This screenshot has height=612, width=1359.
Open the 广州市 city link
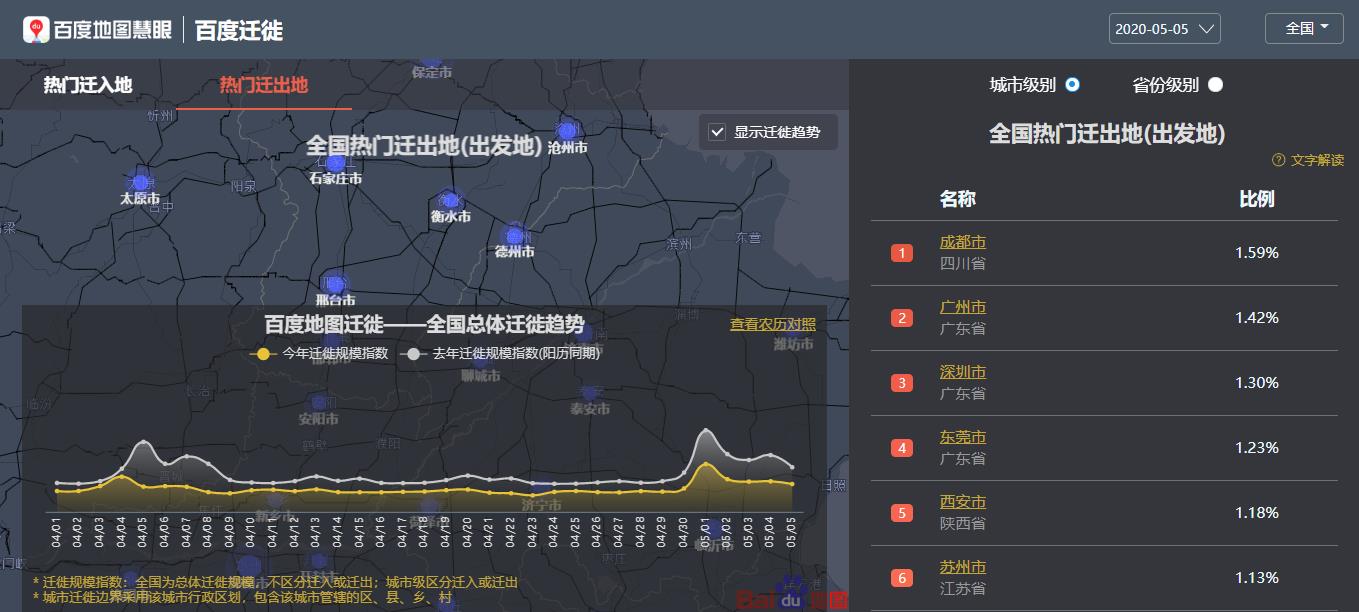(x=963, y=307)
